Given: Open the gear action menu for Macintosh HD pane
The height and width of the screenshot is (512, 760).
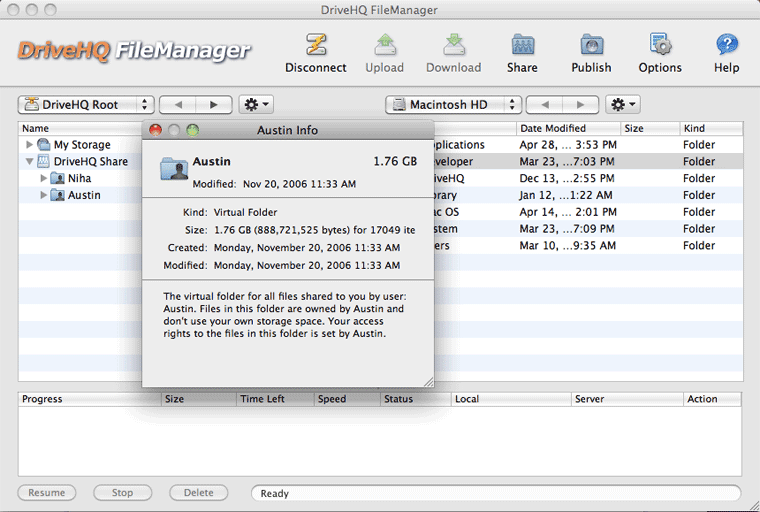Looking at the screenshot, I should coord(623,104).
